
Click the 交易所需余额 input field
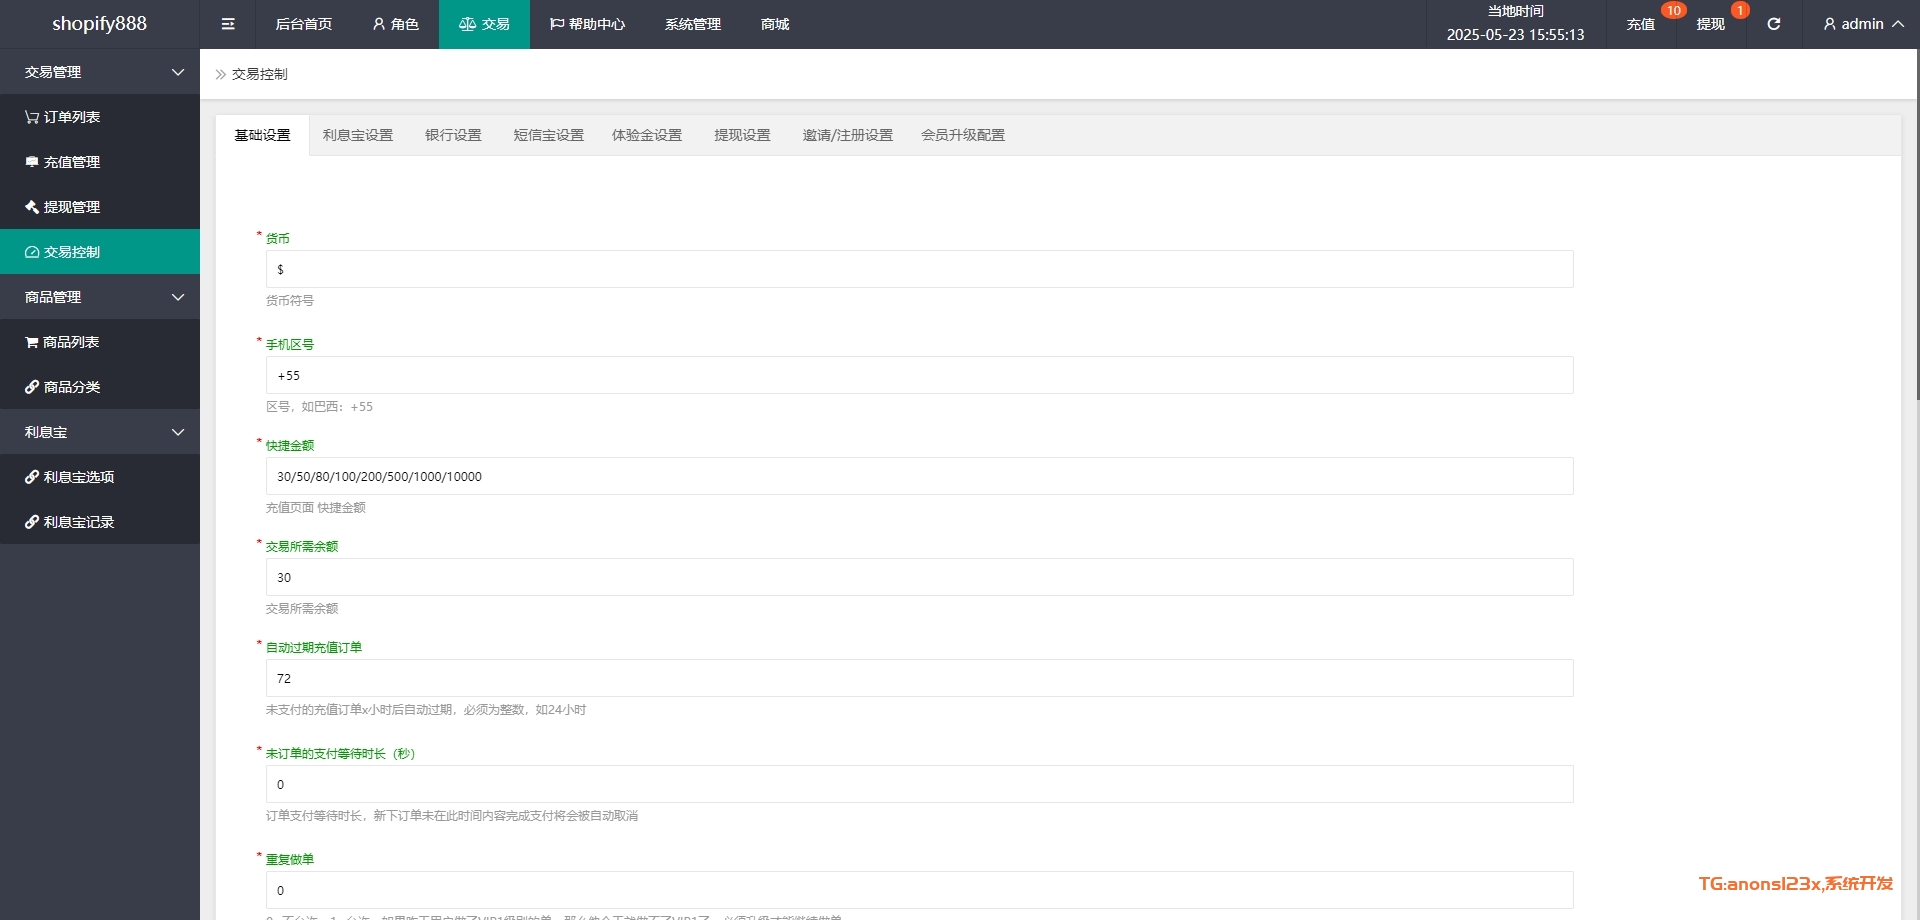tap(919, 577)
